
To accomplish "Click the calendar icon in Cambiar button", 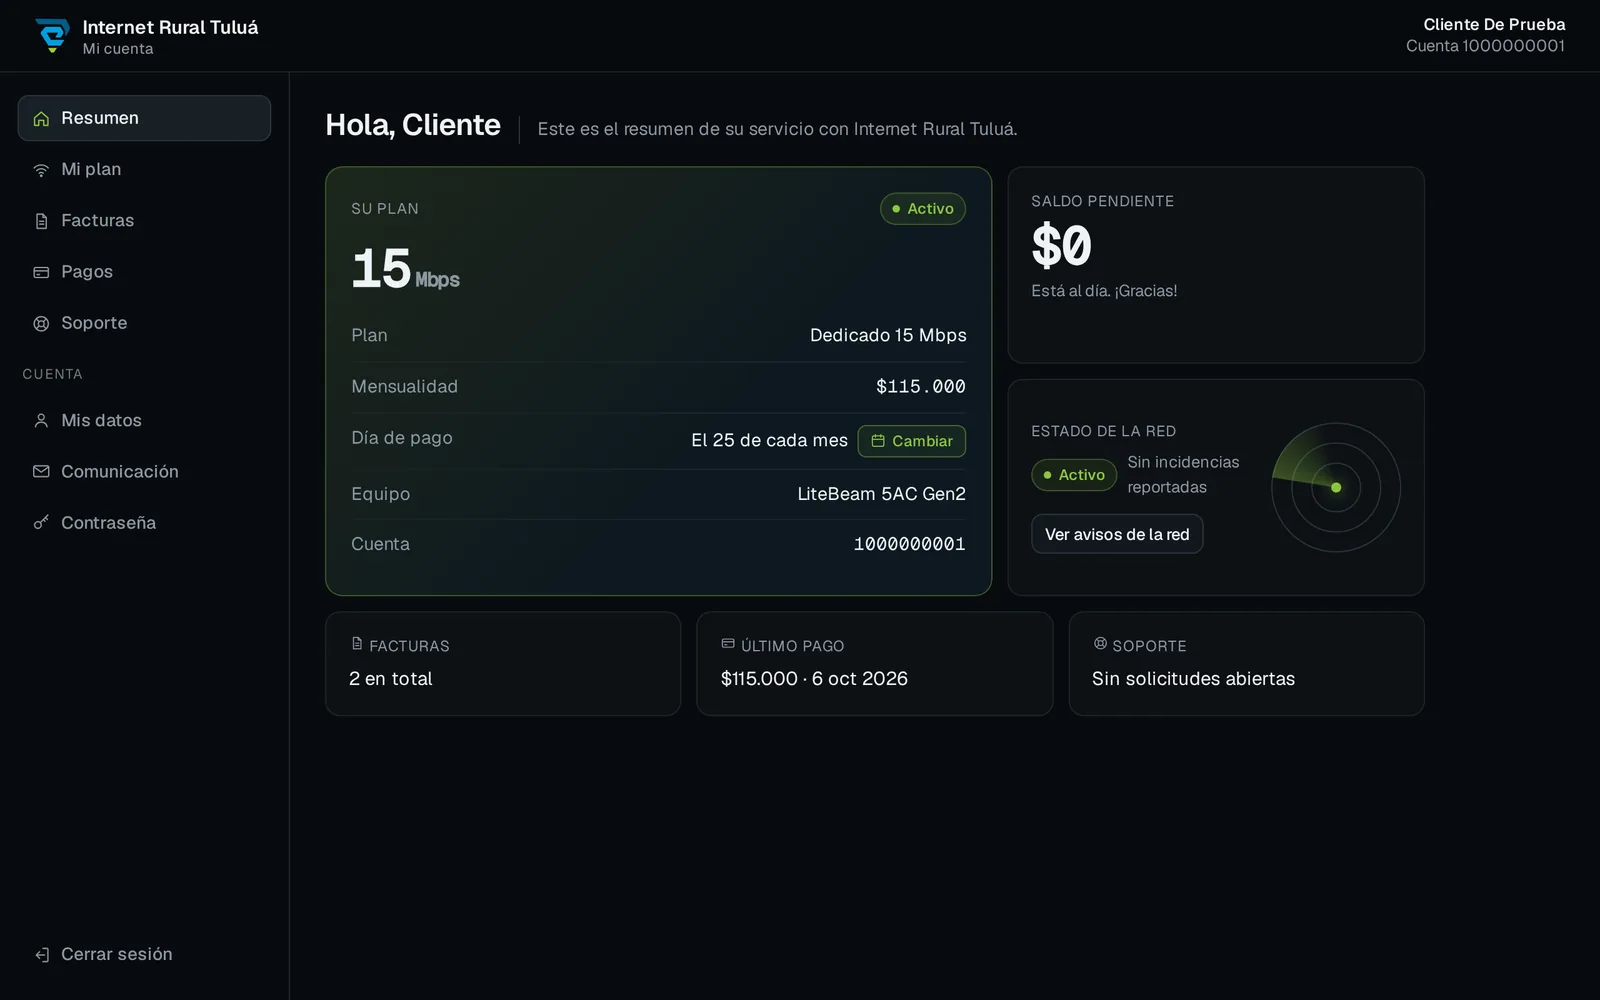I will (878, 441).
